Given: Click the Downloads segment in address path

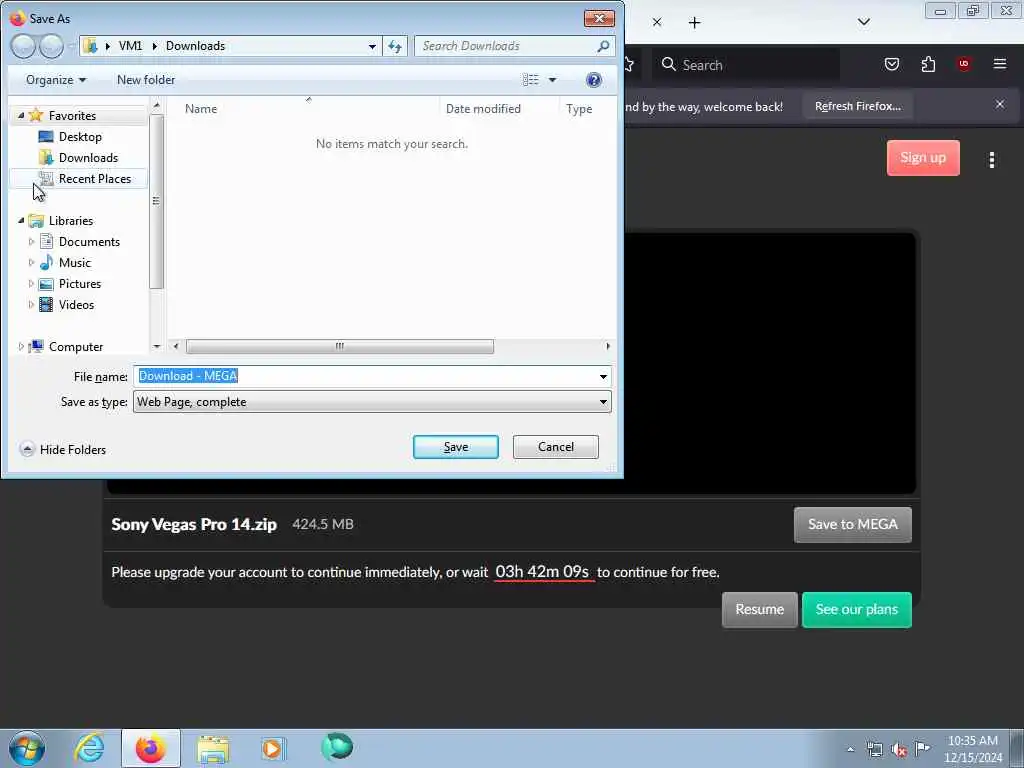Looking at the screenshot, I should pyautogui.click(x=195, y=46).
